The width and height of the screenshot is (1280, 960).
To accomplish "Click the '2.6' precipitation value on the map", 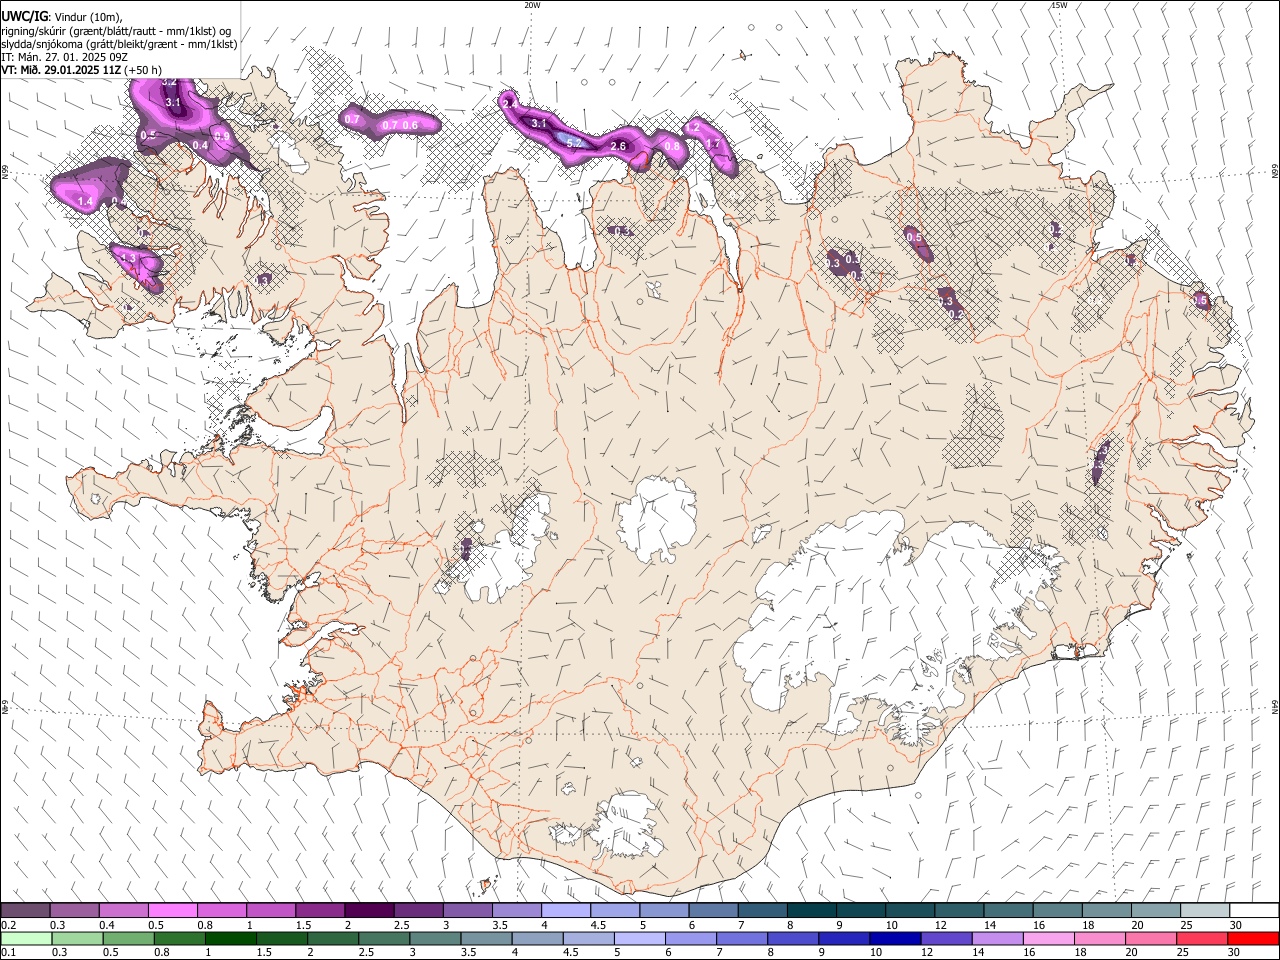I will coord(618,146).
